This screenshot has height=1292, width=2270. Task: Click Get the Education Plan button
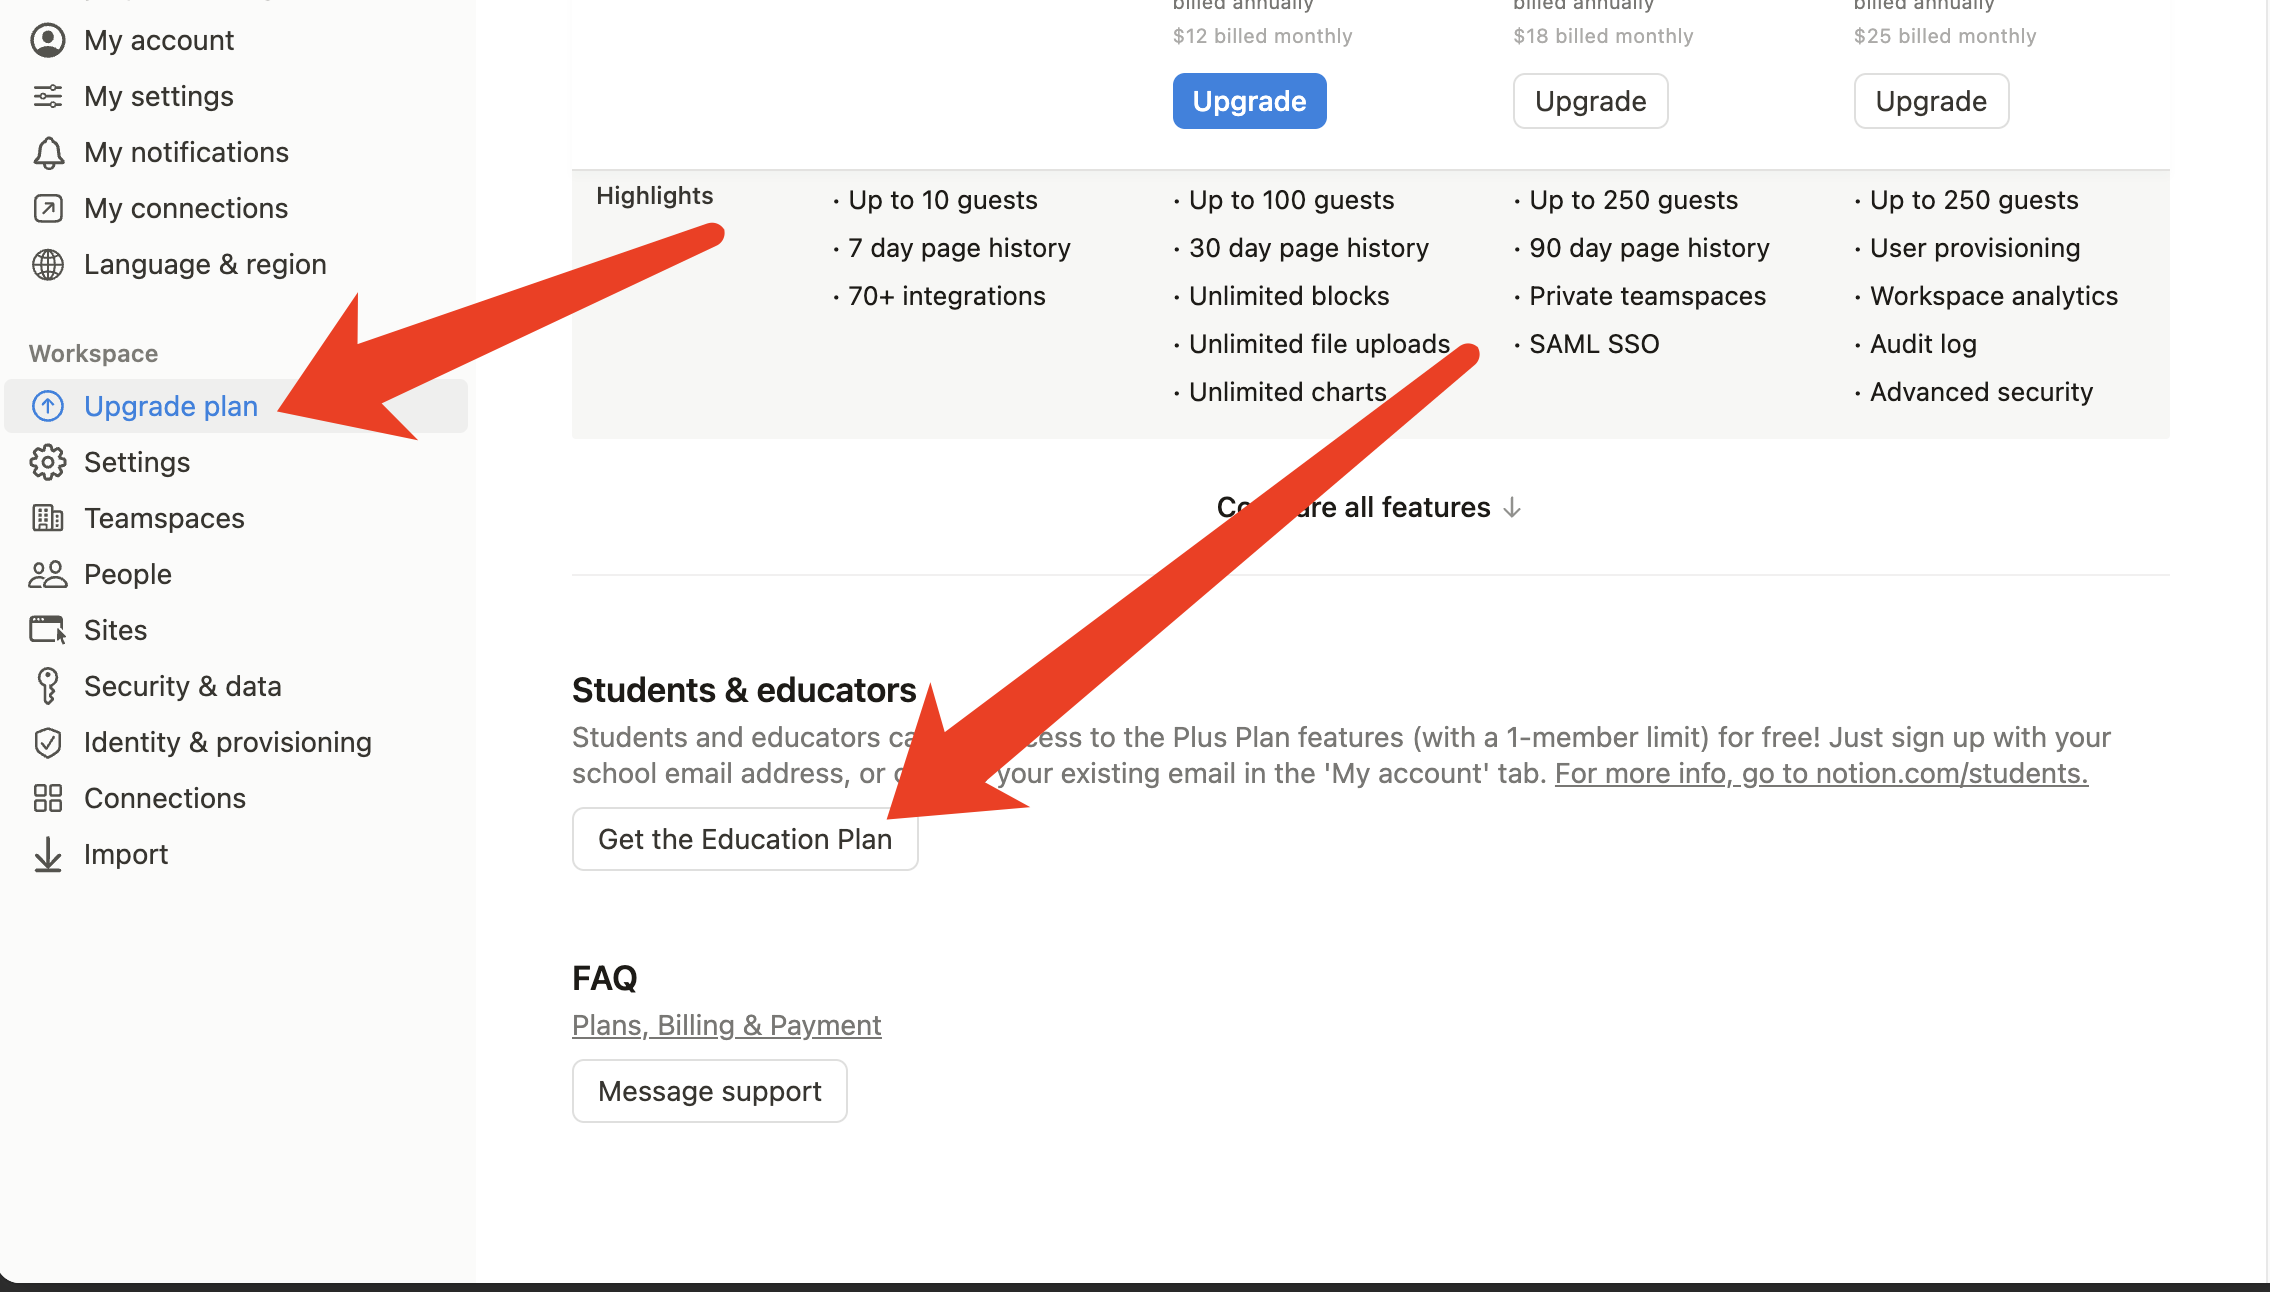[x=744, y=839]
